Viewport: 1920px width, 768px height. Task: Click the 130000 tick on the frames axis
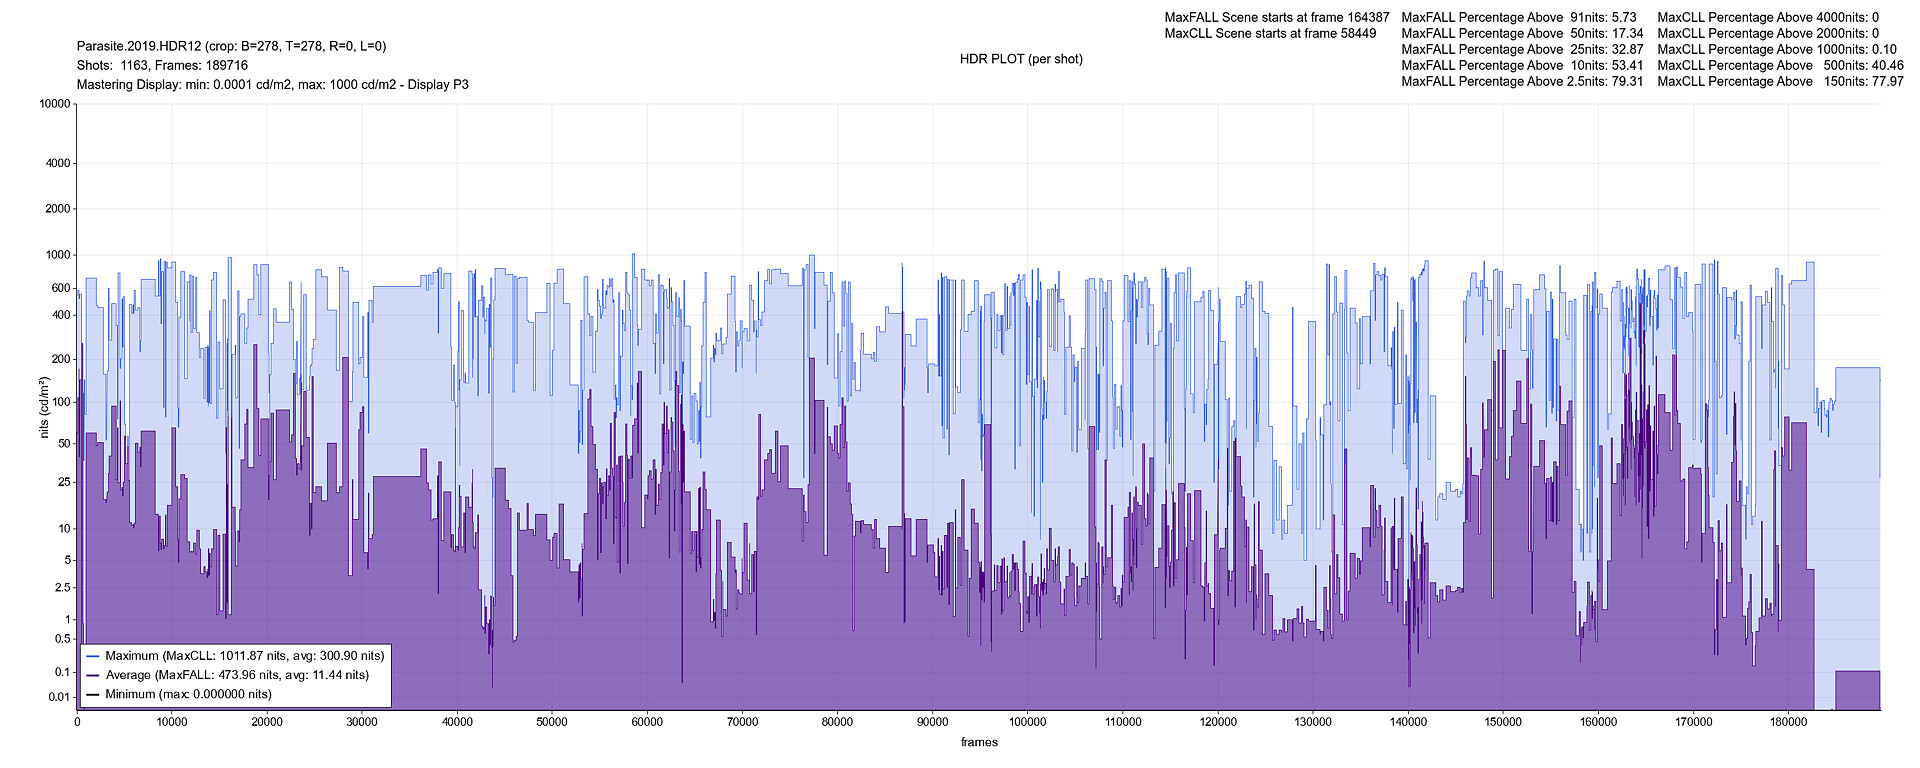1313,722
